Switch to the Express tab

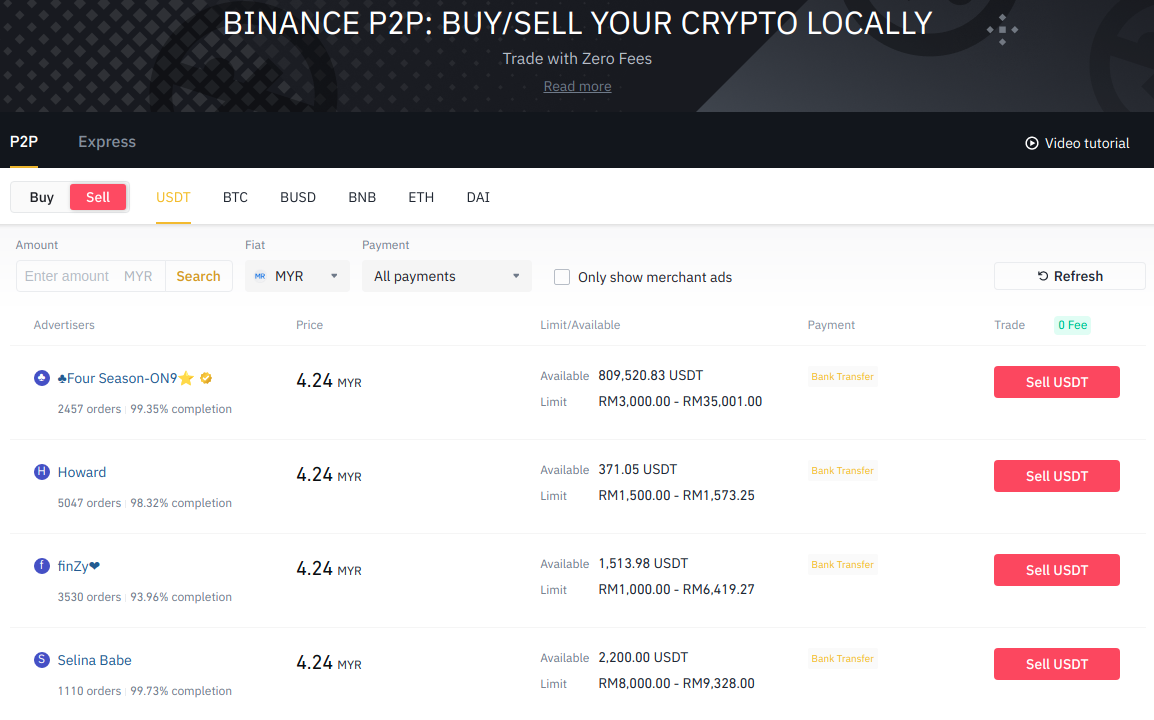pyautogui.click(x=107, y=141)
